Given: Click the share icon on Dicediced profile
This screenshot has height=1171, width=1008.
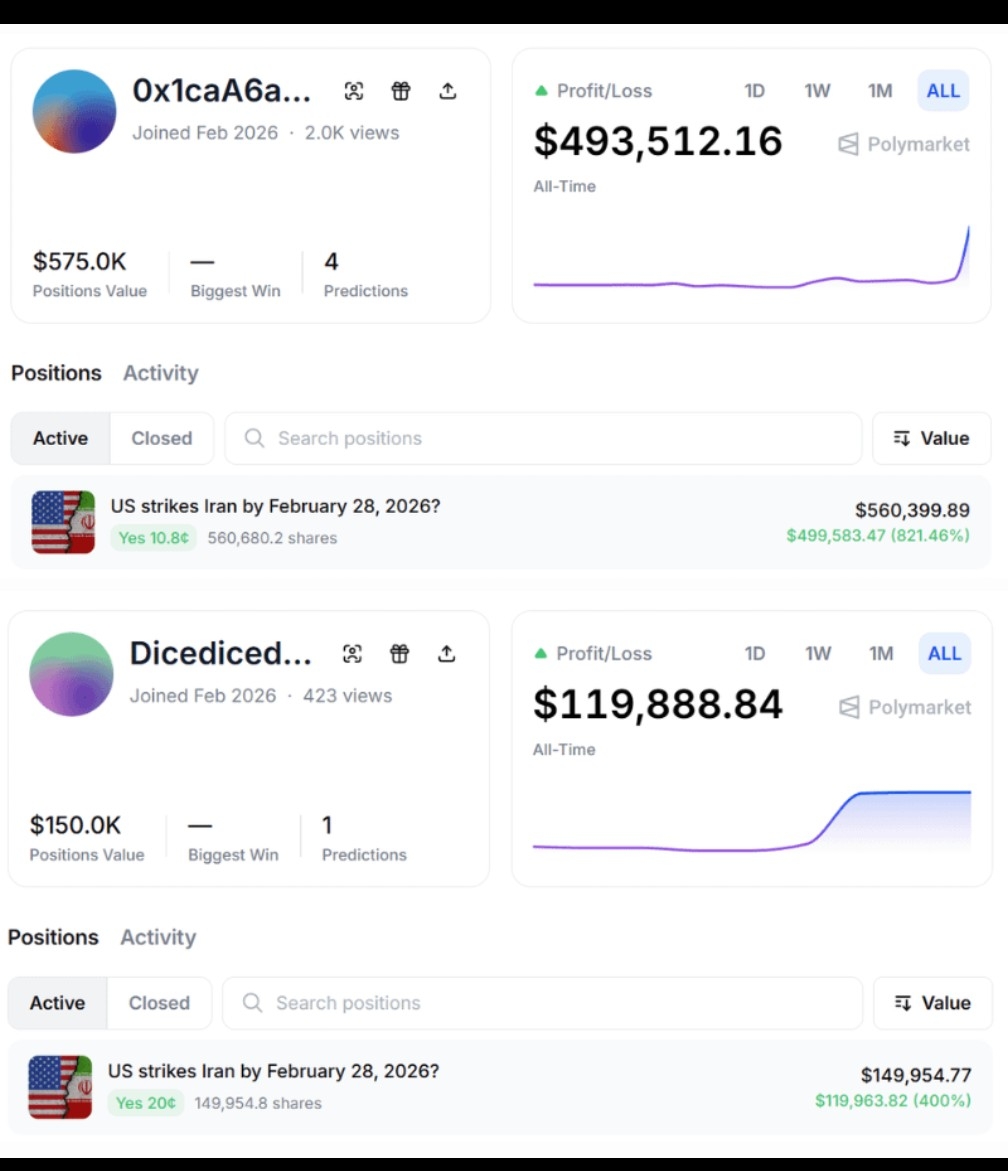Looking at the screenshot, I should (x=447, y=654).
